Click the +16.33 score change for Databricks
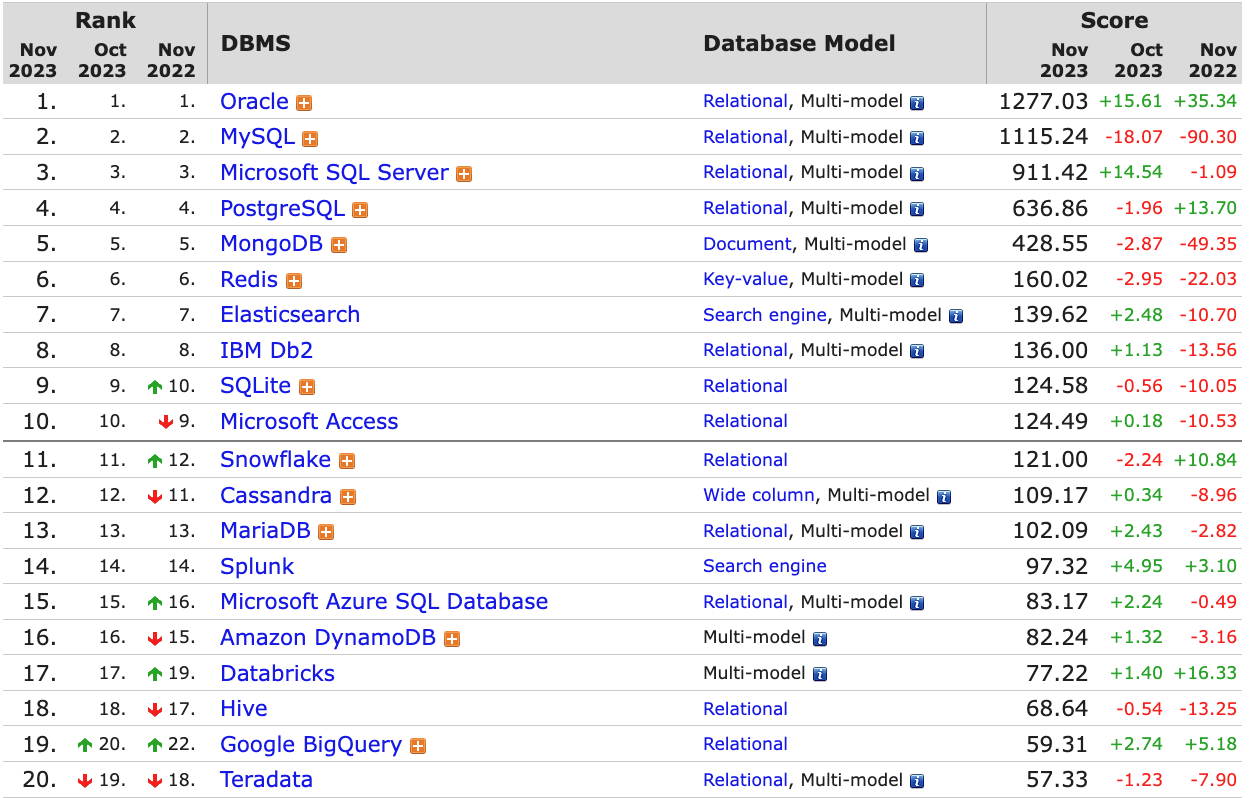 pos(1205,673)
